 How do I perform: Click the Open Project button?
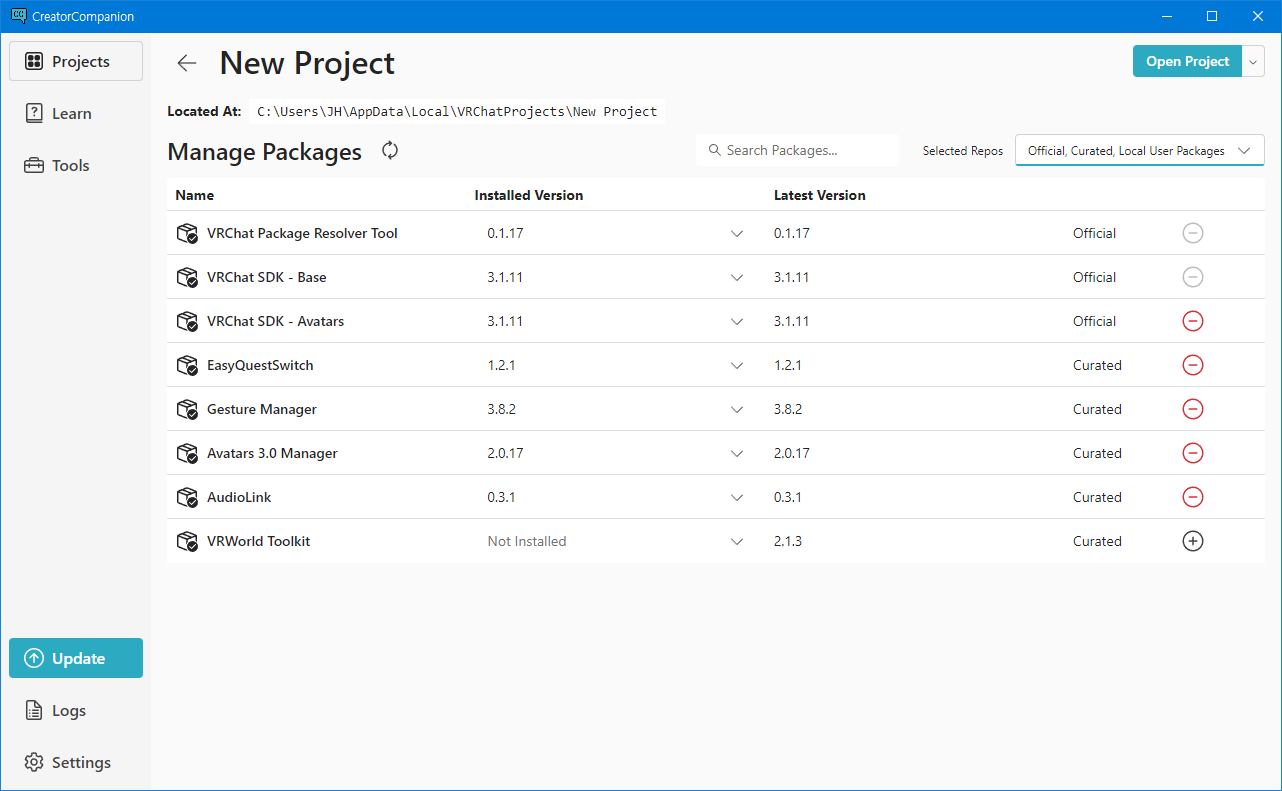click(1187, 61)
